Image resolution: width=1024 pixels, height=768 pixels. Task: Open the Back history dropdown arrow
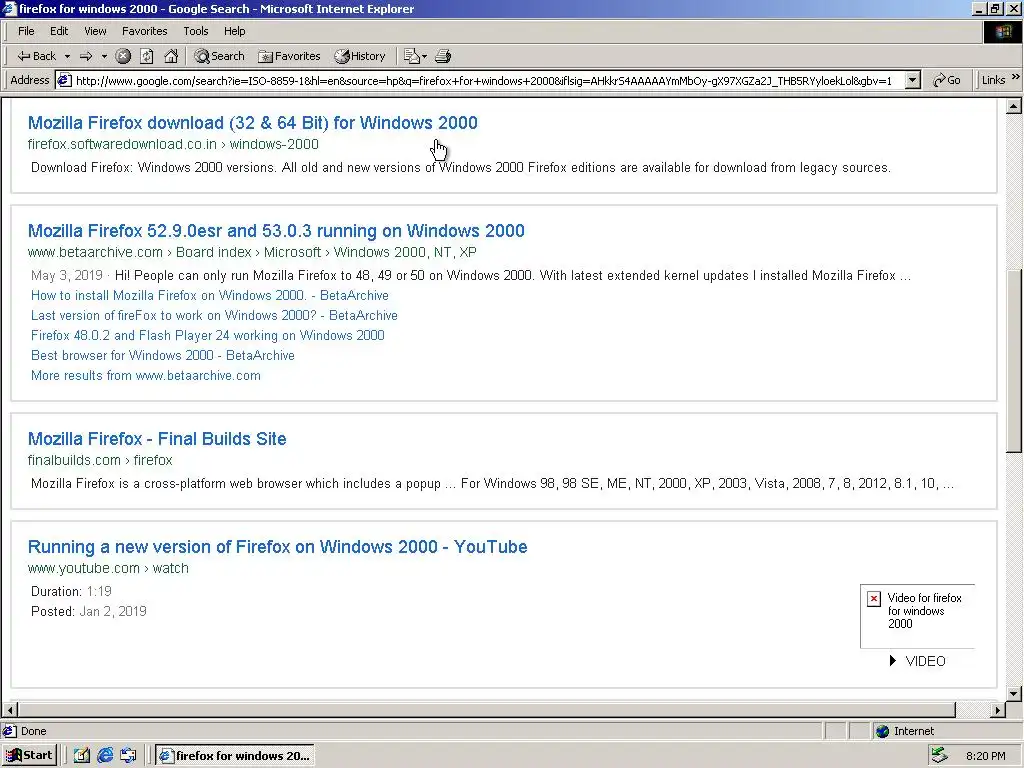(67, 56)
